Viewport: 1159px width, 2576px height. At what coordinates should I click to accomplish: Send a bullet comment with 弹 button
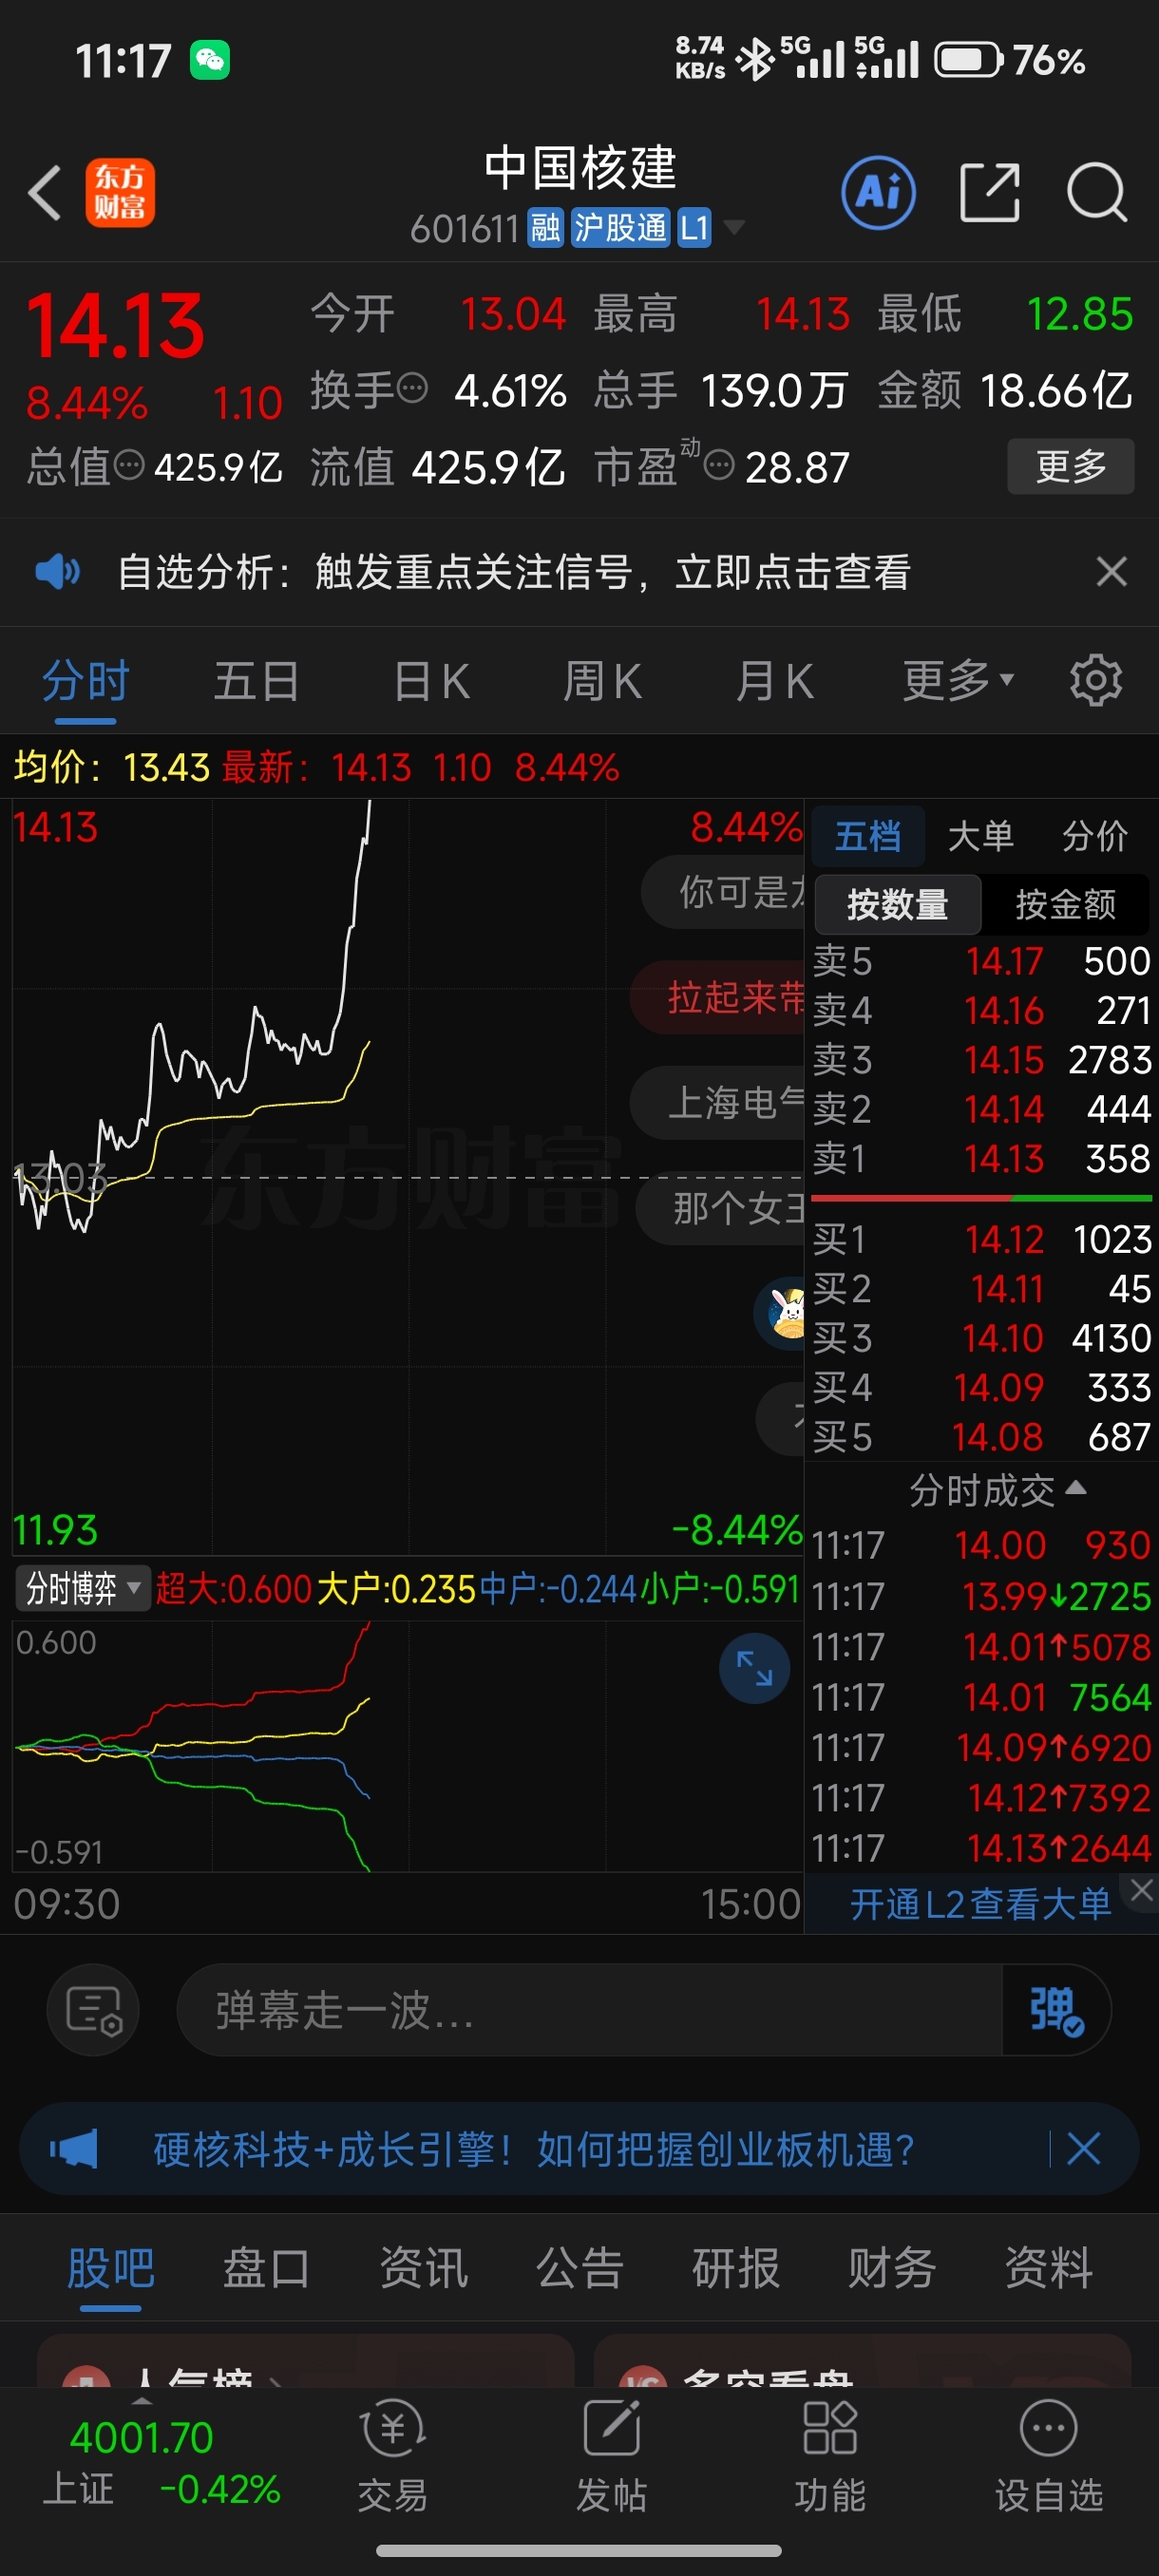[1056, 2010]
